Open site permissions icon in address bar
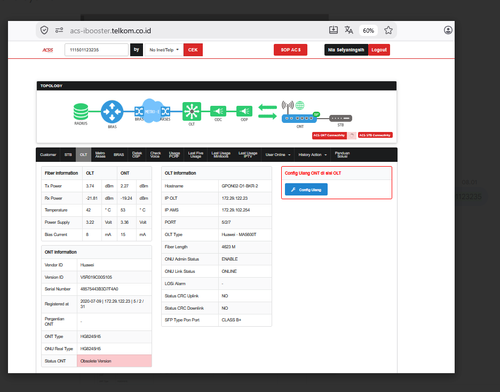 click(59, 30)
